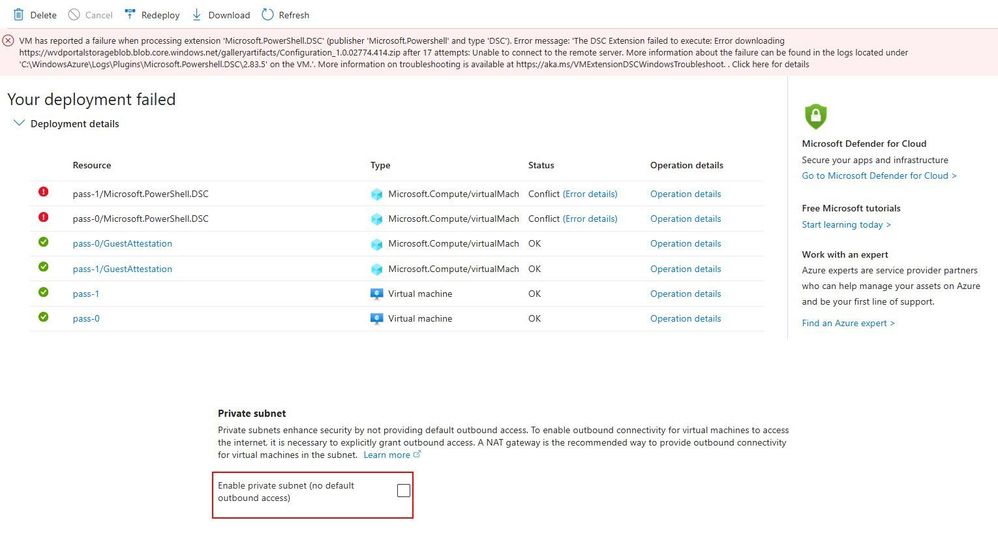Click the Redeploy toolbar button
Viewport: 998px width, 533px height.
tap(152, 15)
